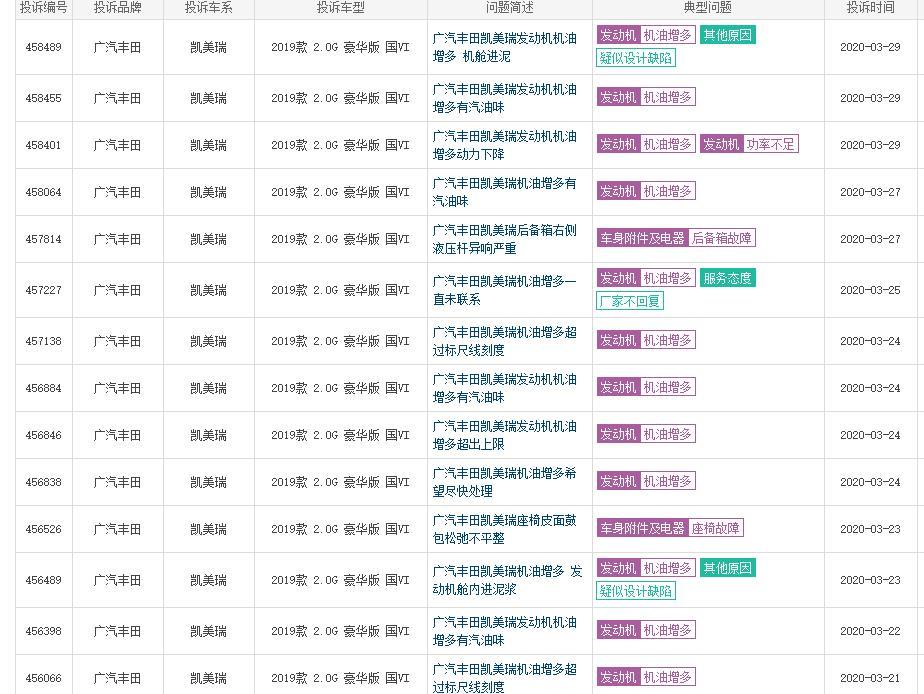Image resolution: width=924 pixels, height=694 pixels.
Task: Click 后备箱故障 tag in row 457814
Action: 721,239
